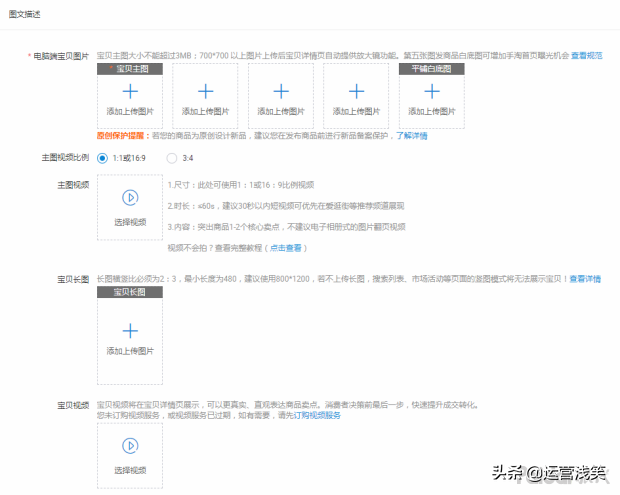Click 选择视频 under 主图视频
This screenshot has height=495, width=620.
(x=130, y=222)
